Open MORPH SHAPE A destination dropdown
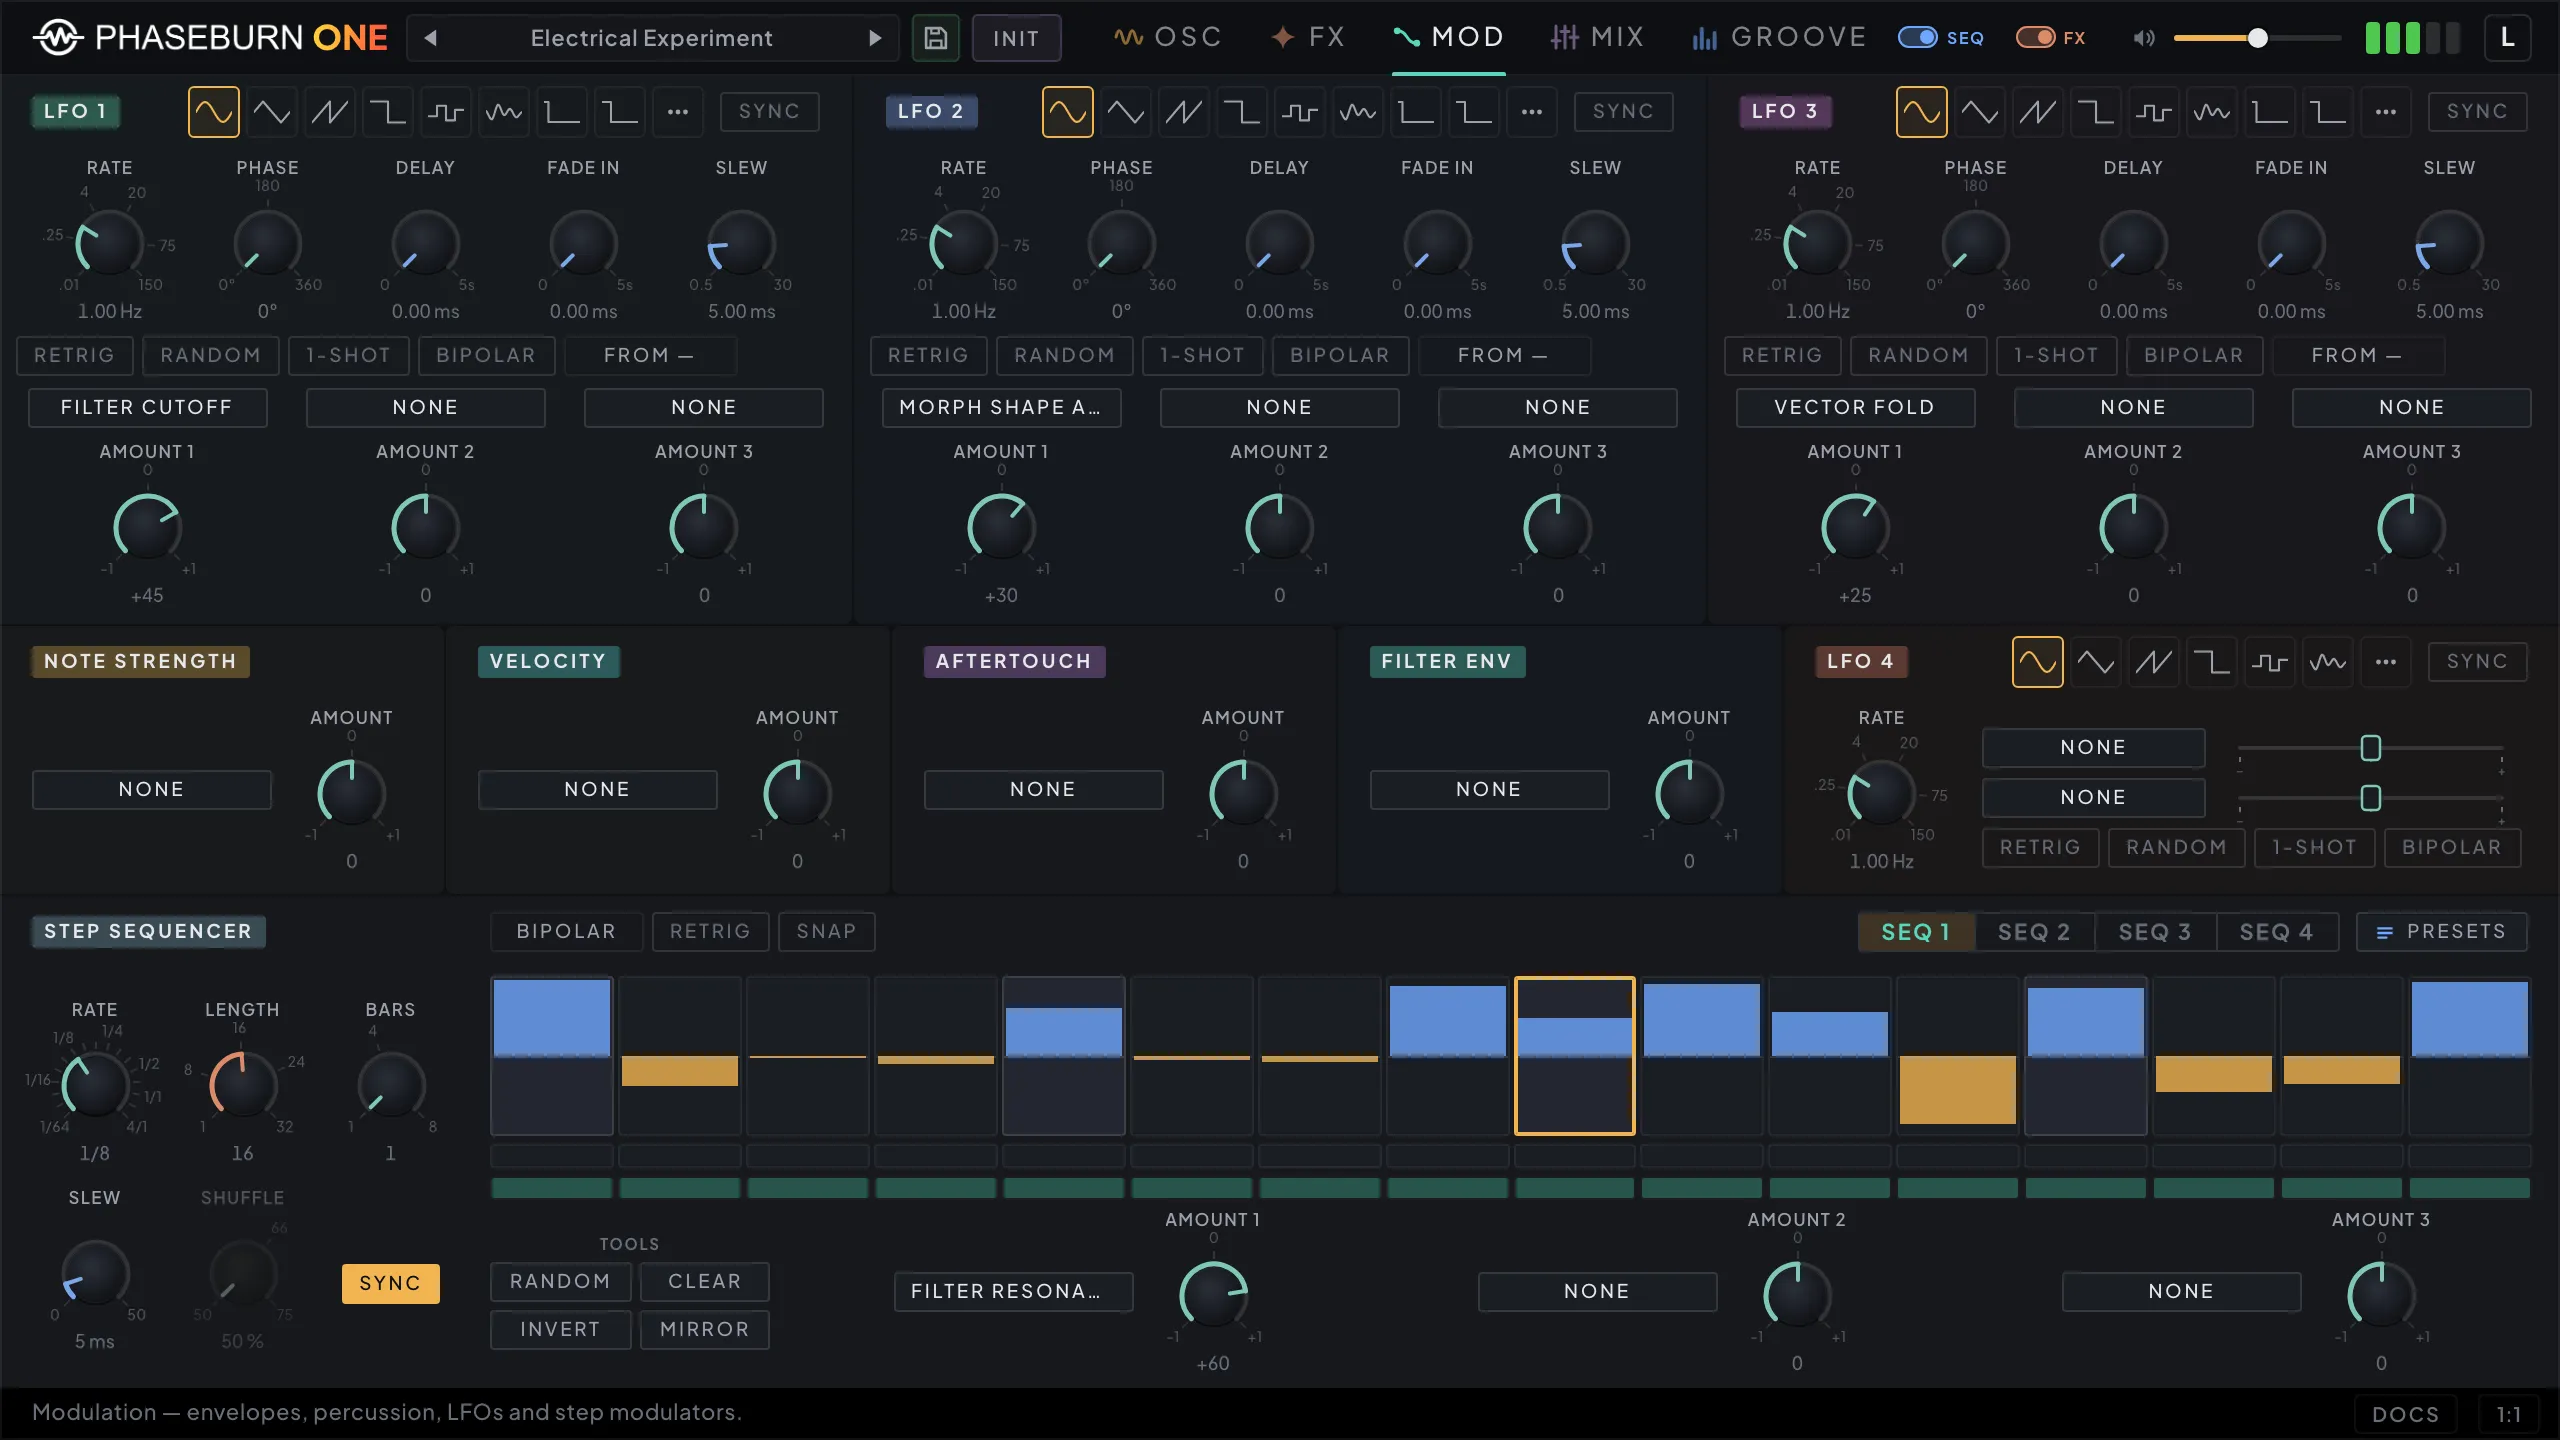 (x=1001, y=408)
